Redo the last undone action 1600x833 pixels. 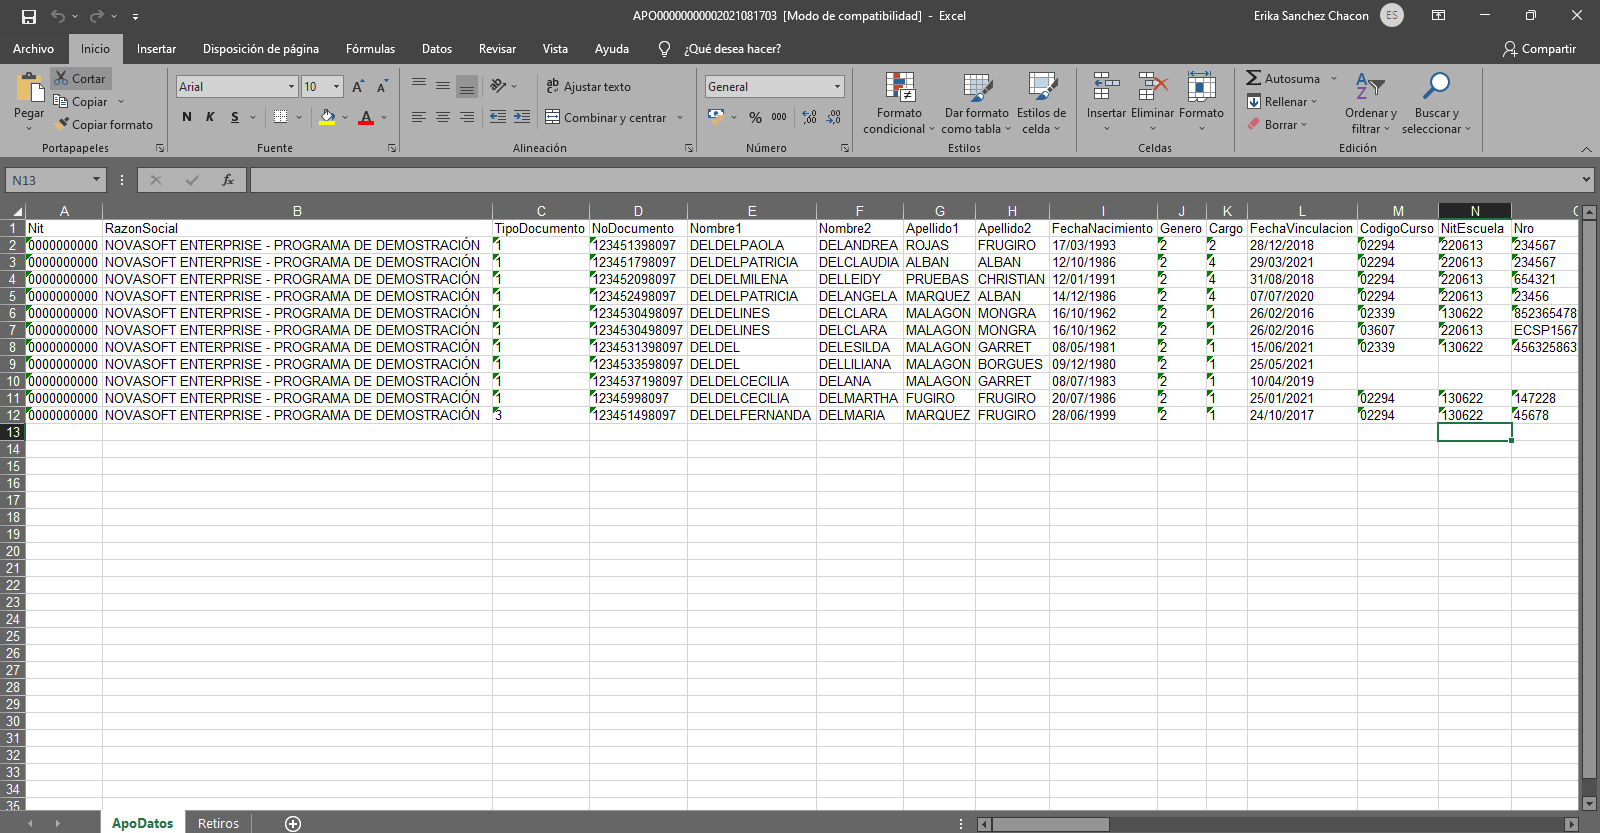tap(96, 16)
